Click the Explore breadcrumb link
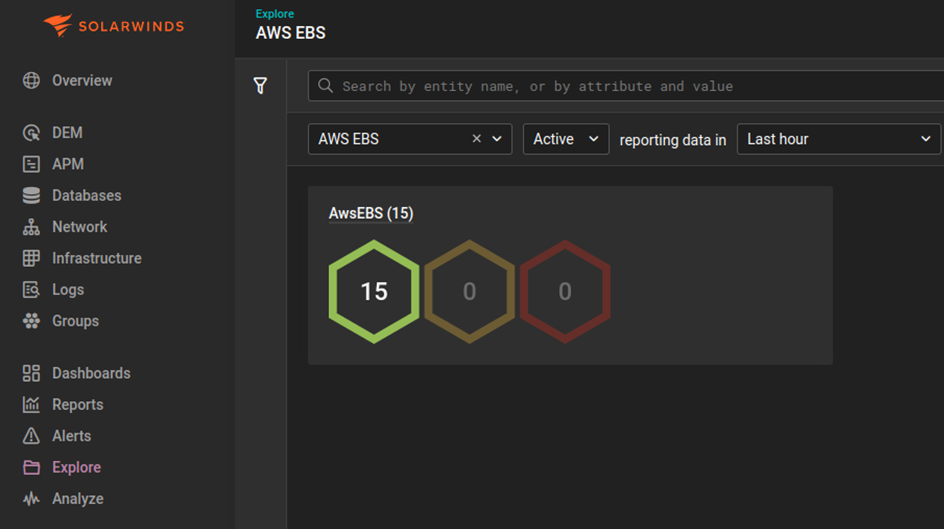 pos(275,13)
